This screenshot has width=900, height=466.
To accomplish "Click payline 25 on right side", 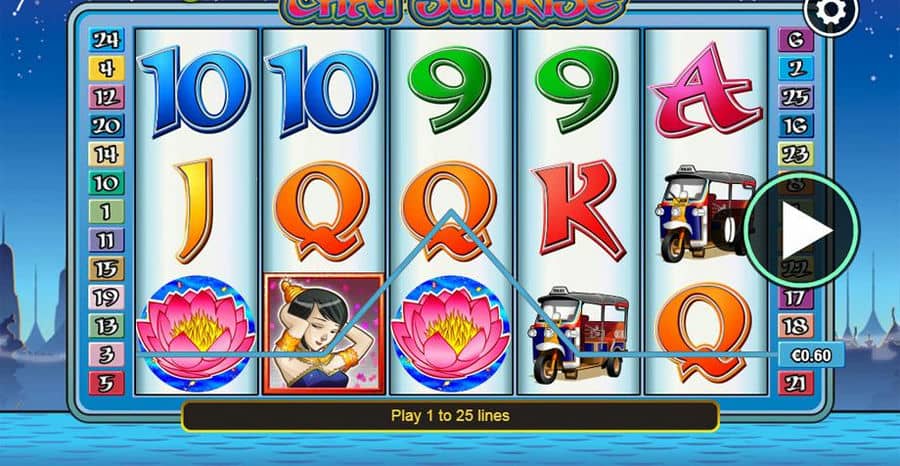I will click(x=796, y=97).
